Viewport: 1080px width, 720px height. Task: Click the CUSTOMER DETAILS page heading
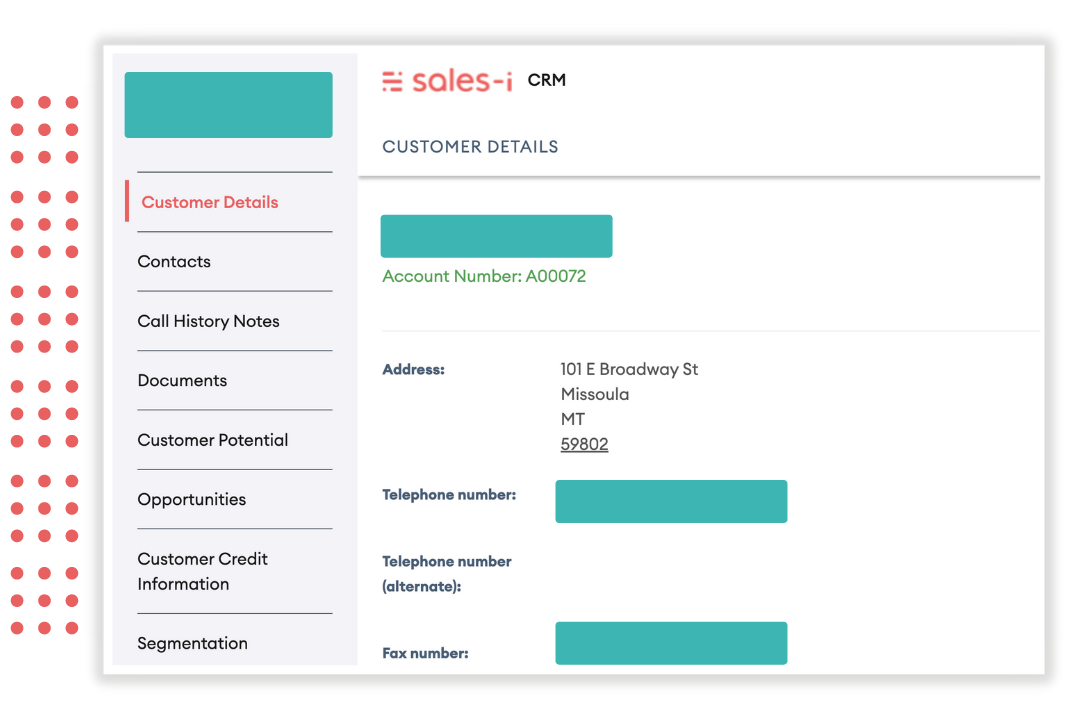470,147
